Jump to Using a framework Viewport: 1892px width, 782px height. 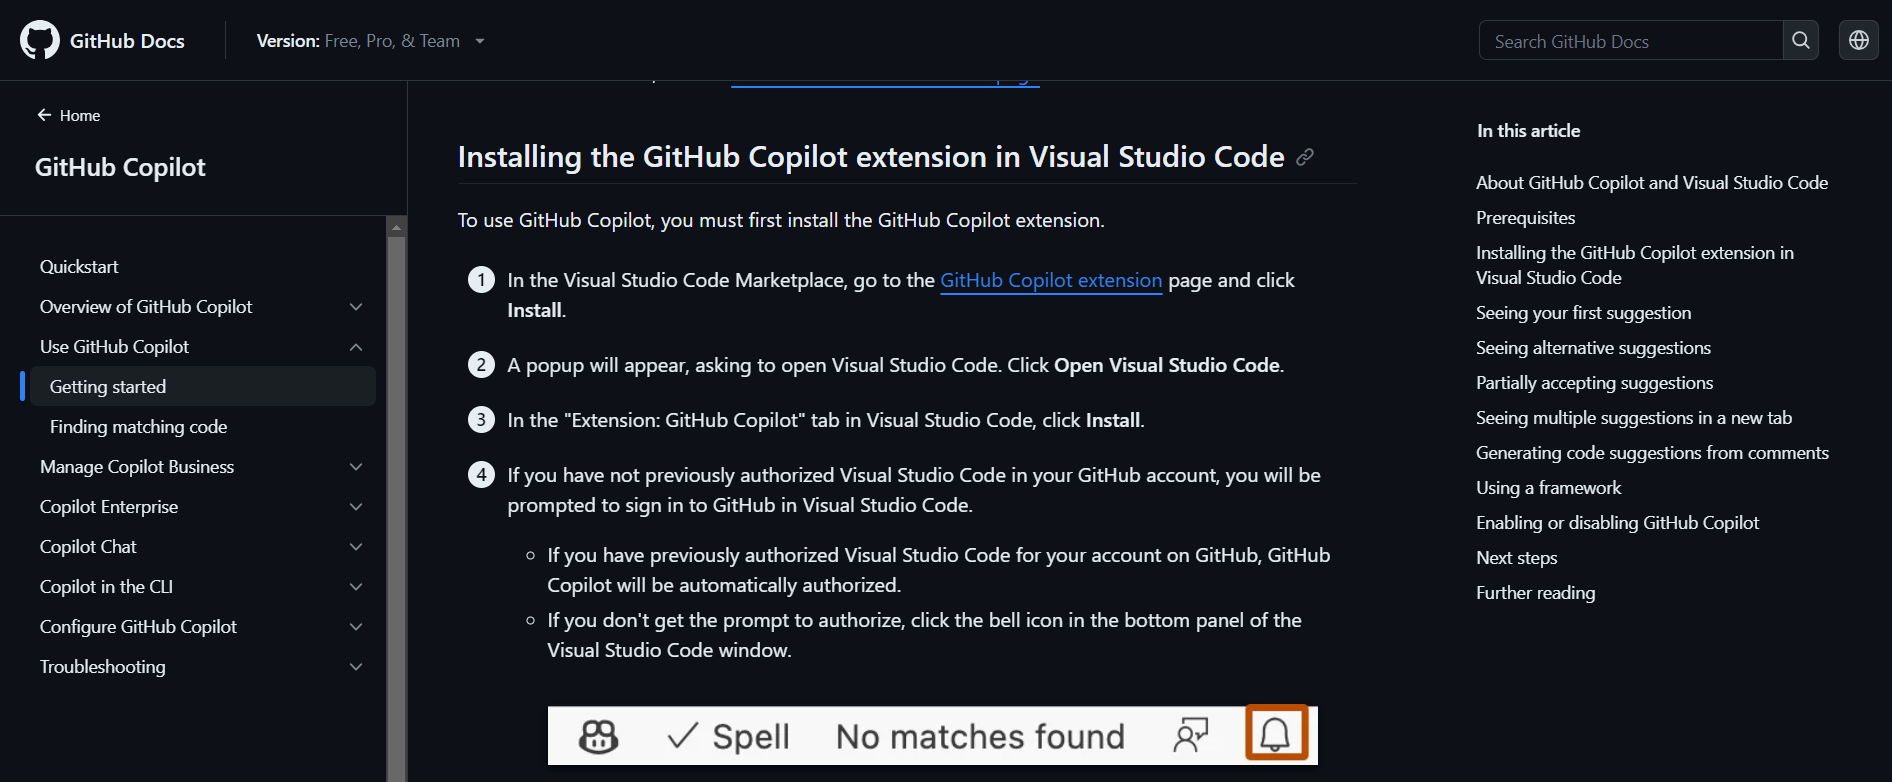1549,488
